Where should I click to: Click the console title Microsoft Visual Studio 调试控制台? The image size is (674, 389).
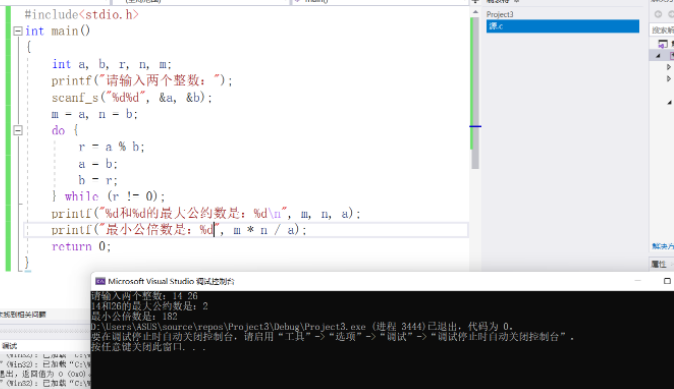click(x=171, y=281)
